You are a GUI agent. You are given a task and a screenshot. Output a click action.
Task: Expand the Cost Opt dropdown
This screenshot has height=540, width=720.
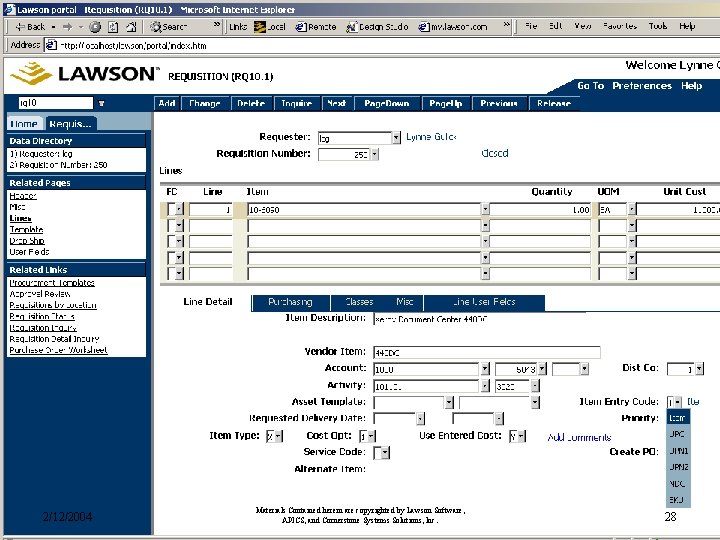click(371, 436)
